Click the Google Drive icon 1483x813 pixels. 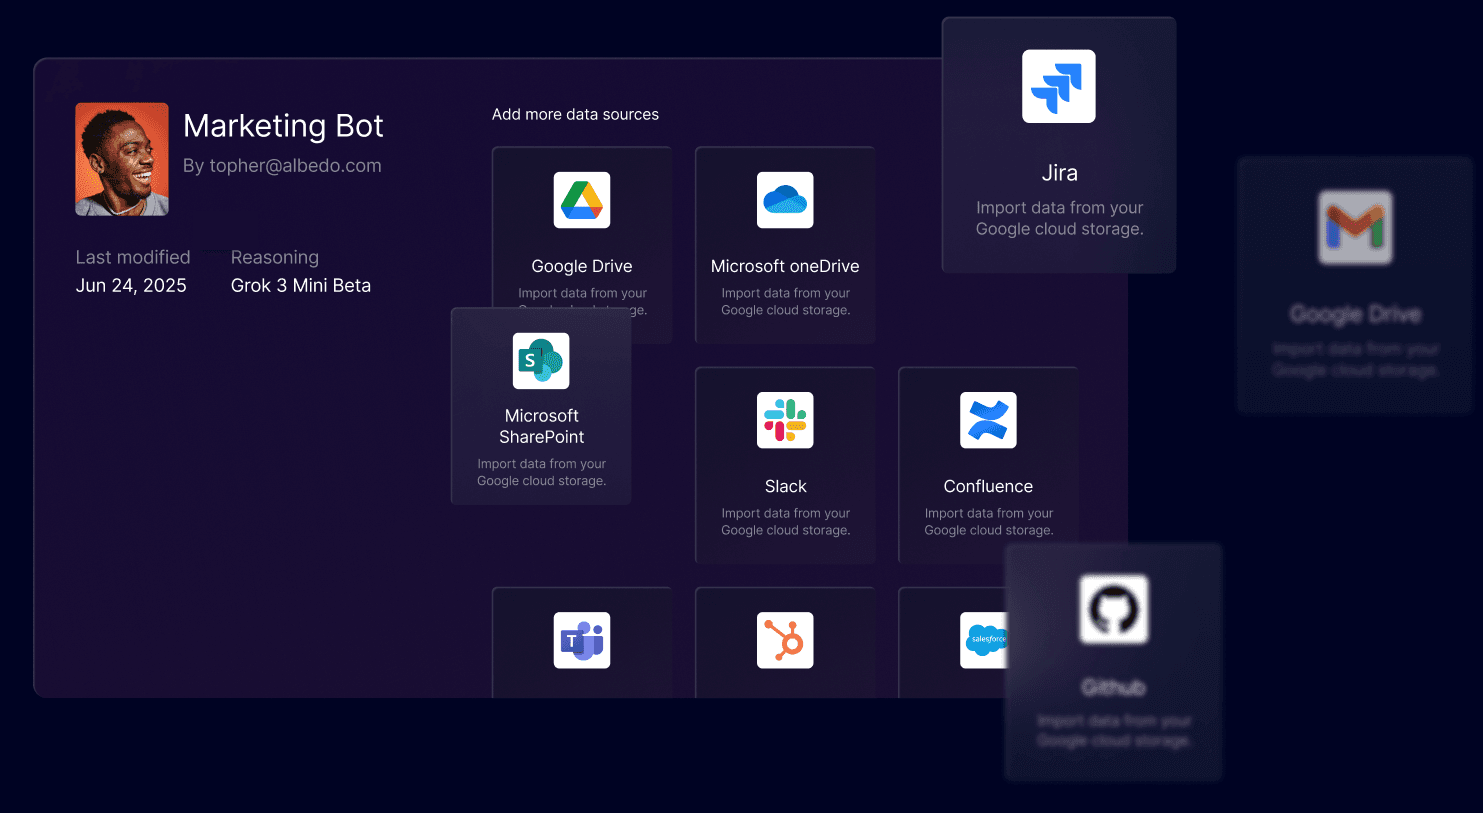click(x=582, y=200)
